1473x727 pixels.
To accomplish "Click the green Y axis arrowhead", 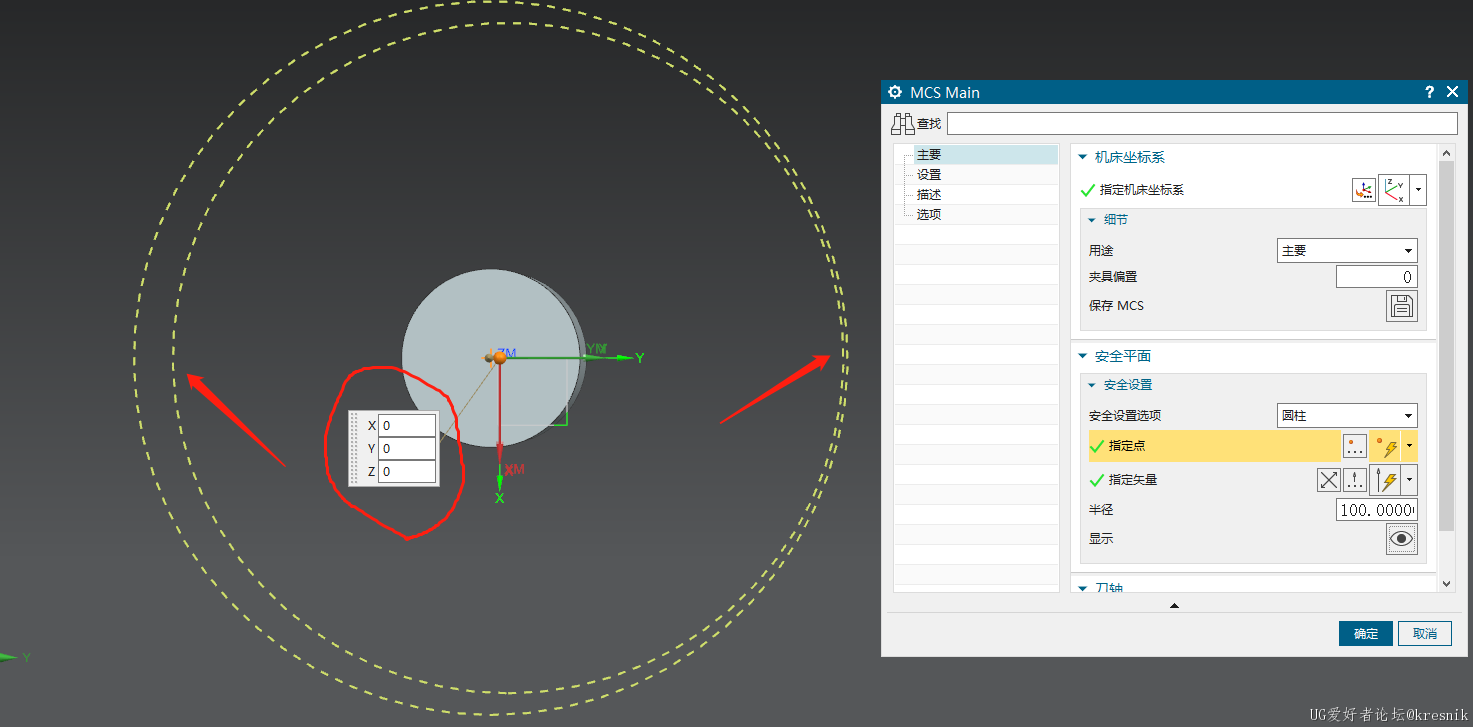I will tap(625, 357).
